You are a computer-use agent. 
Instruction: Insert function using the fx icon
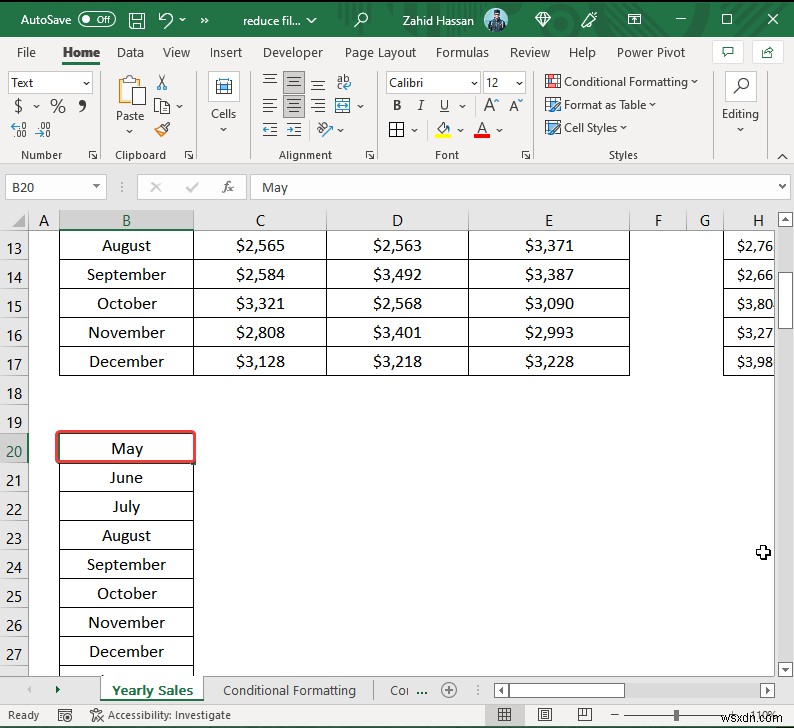227,187
